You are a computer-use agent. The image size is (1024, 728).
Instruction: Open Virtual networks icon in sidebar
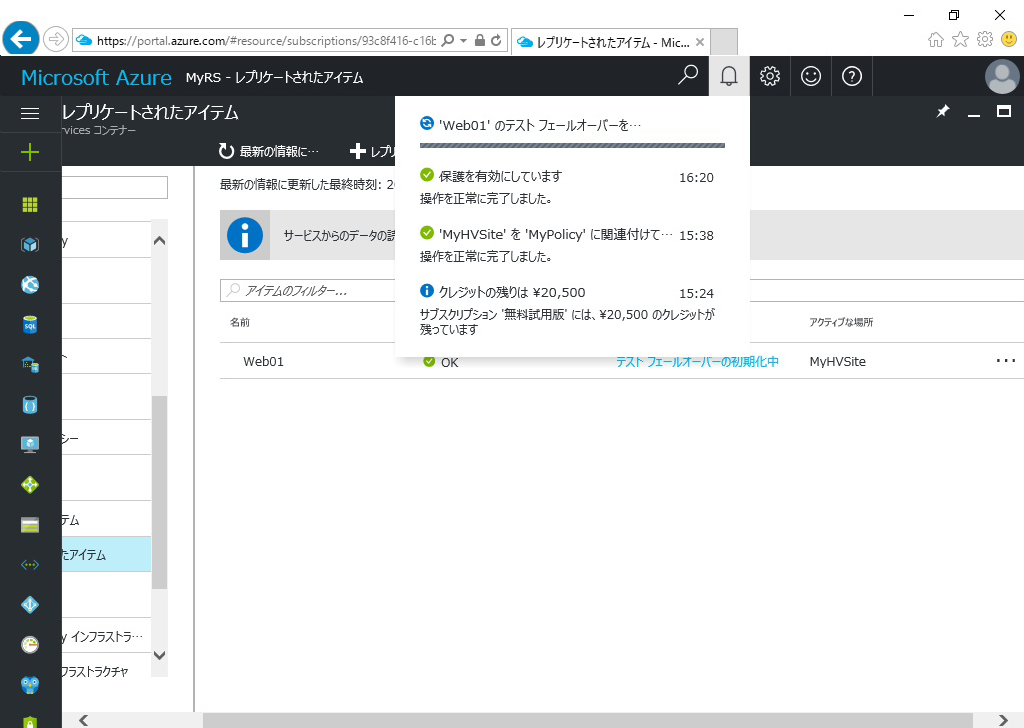pyautogui.click(x=30, y=565)
